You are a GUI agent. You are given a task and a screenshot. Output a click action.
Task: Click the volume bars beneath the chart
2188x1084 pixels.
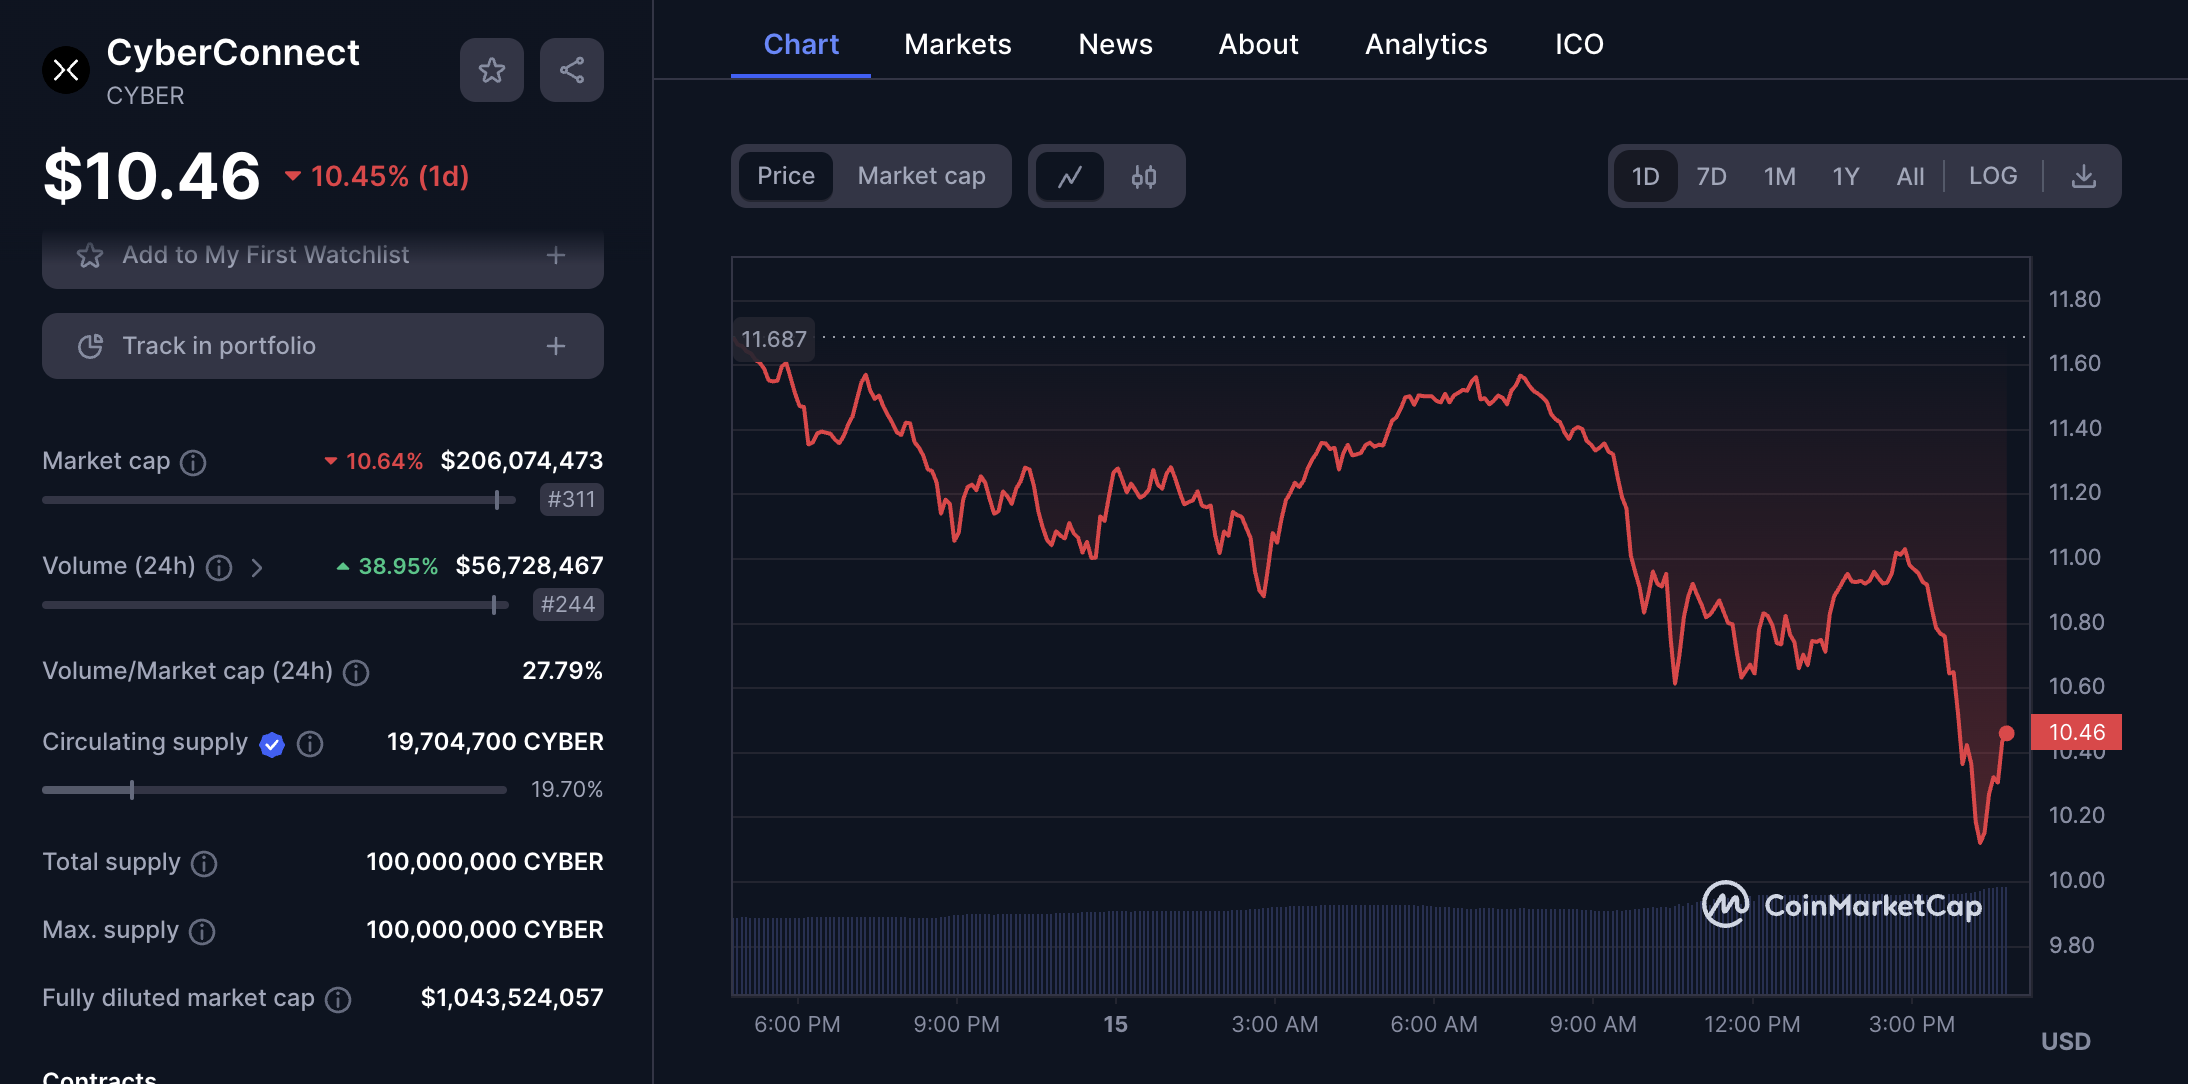tap(1370, 950)
